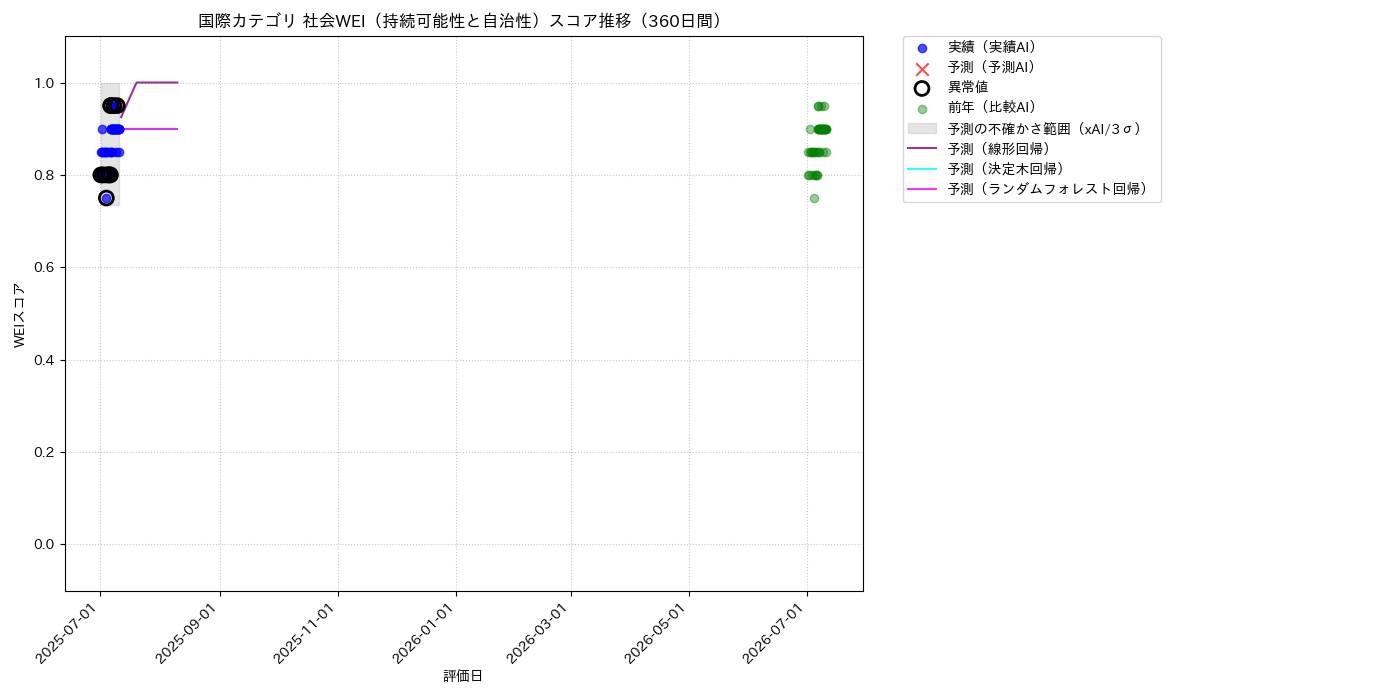Click the magenta ランダムフォレスト回帰 line sample in the legend
The image size is (1400, 700).
(x=922, y=189)
